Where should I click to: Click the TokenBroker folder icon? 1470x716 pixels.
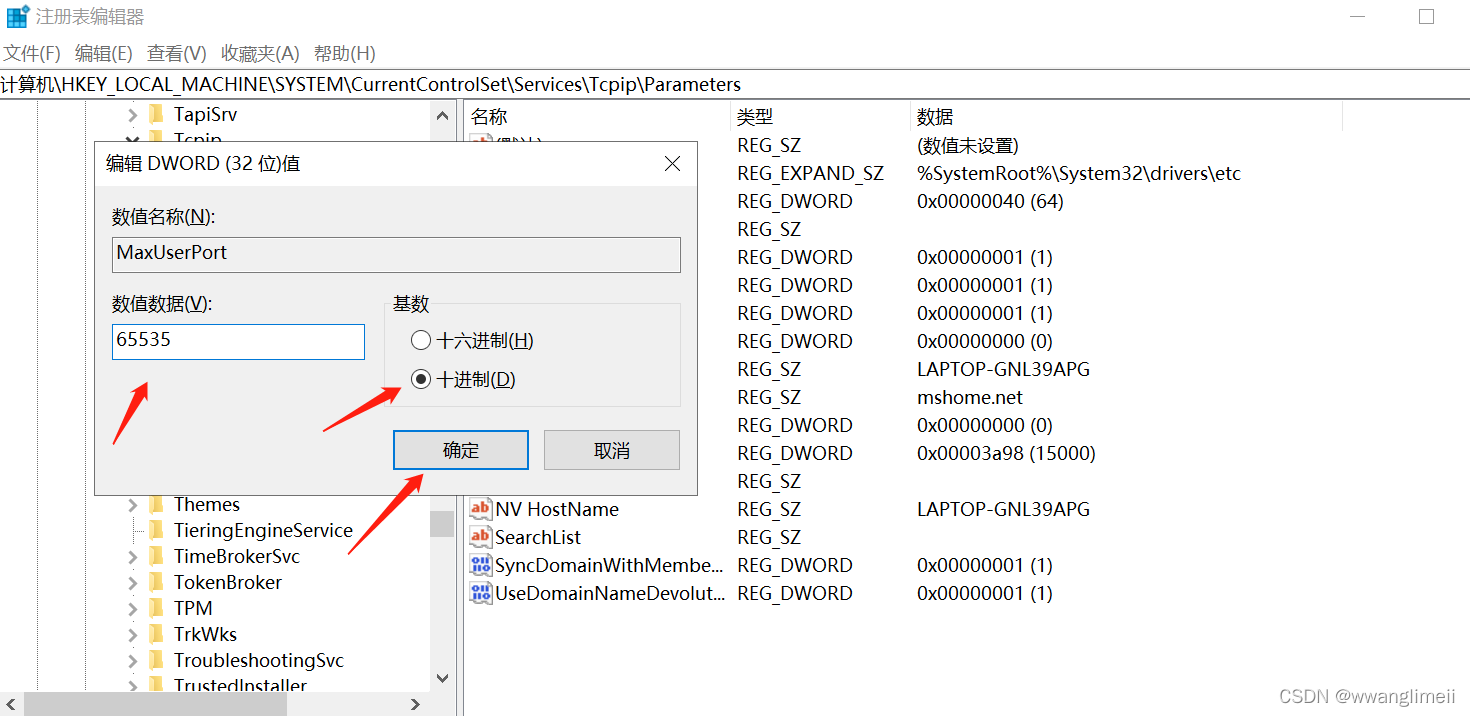156,582
